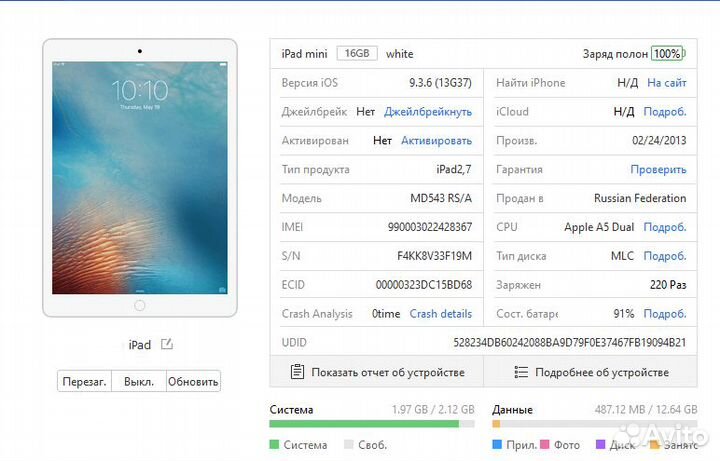Select serial number F4KK8V33F19M
Screen dimensions: 720x461
click(x=434, y=256)
